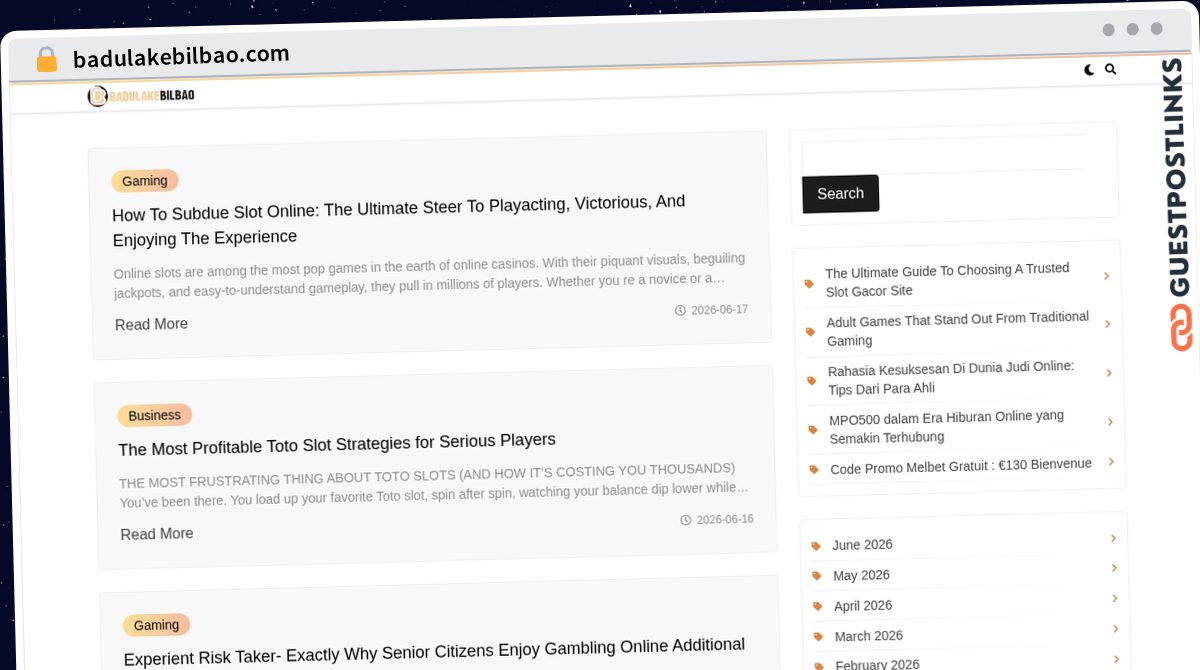Click the chevron next to Code Promo Melbet link

click(x=1111, y=462)
